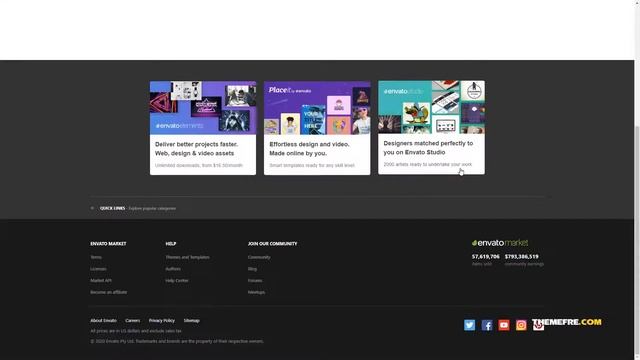This screenshot has width=640, height=360.
Task: Open the Instagram social icon
Action: [521, 325]
